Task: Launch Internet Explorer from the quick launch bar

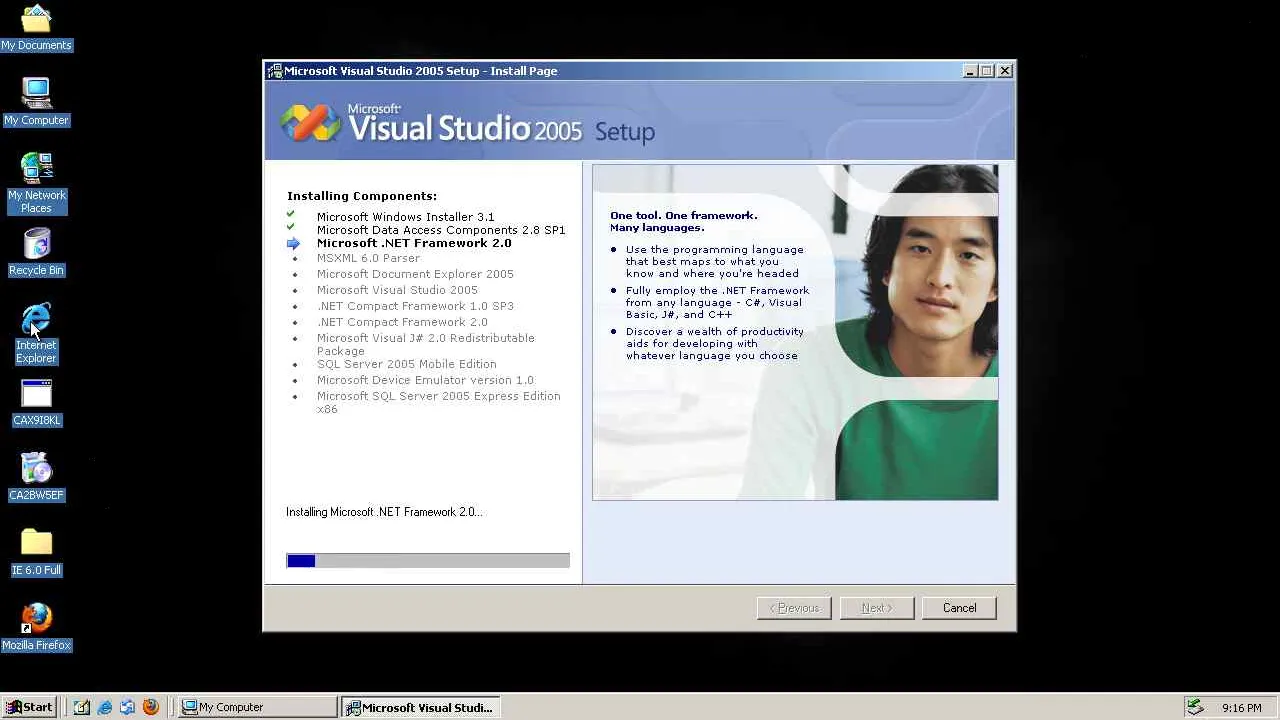Action: (105, 707)
